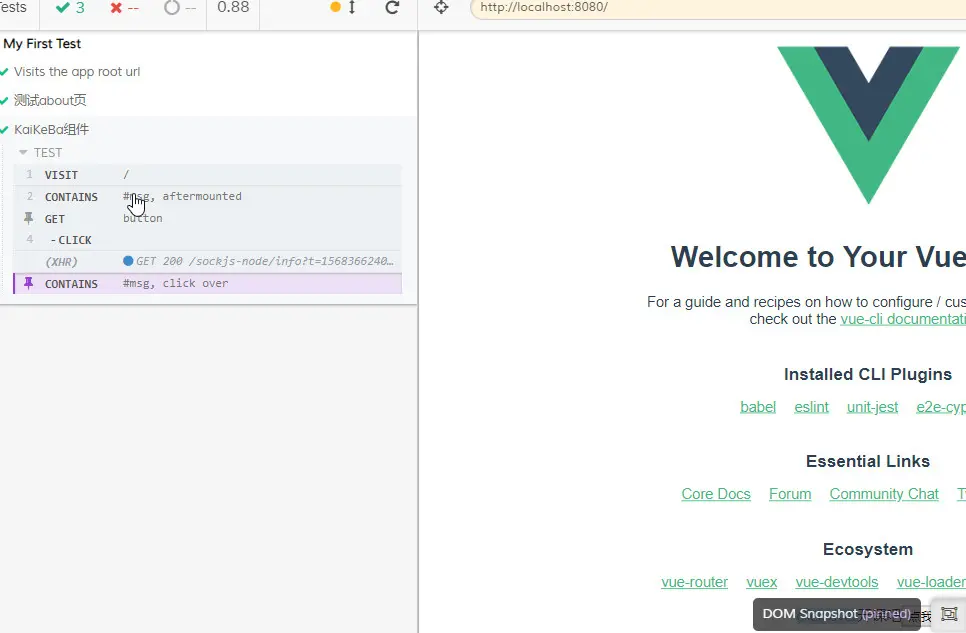Open the vue-loader link

(932, 582)
